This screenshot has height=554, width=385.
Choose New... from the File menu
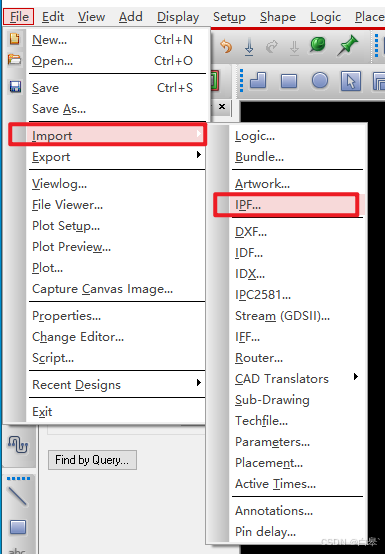click(x=117, y=40)
